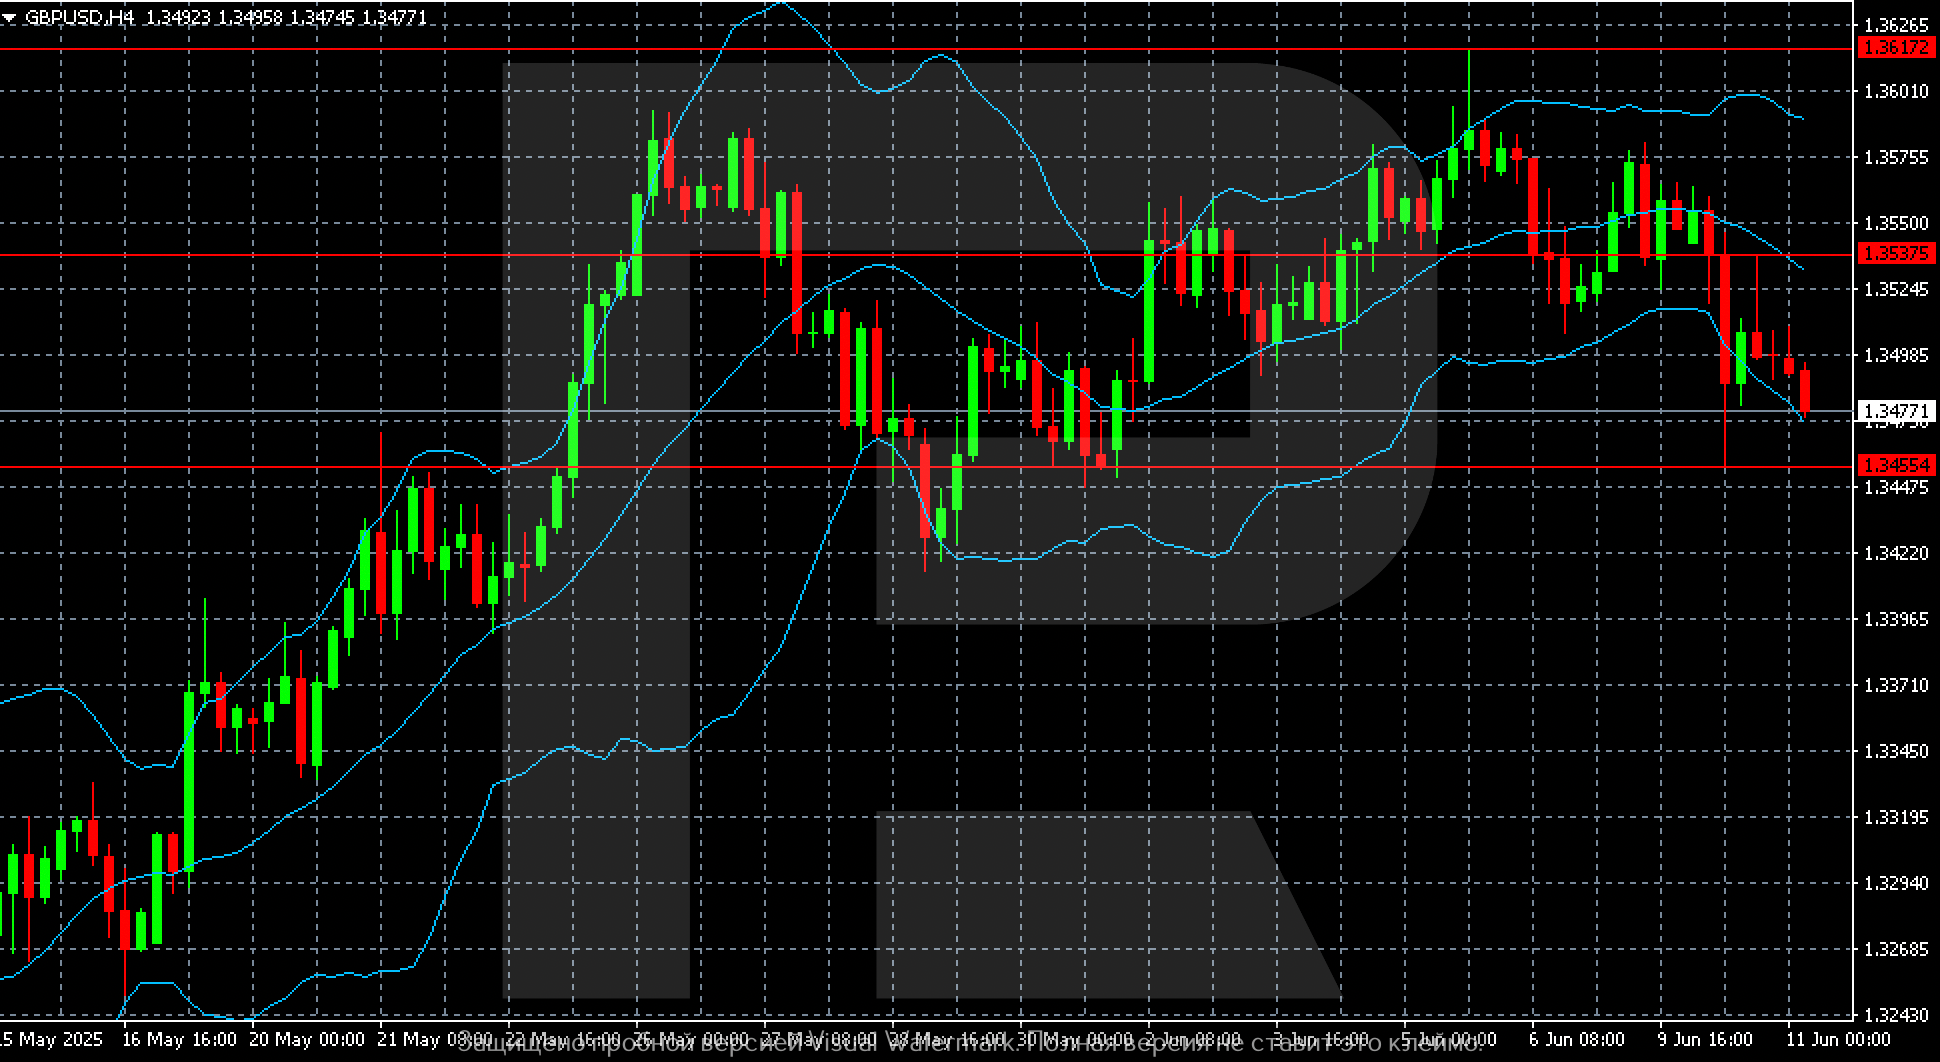Select the last red candlestick near 1.34771
Viewport: 1940px width, 1062px height.
coord(1805,391)
